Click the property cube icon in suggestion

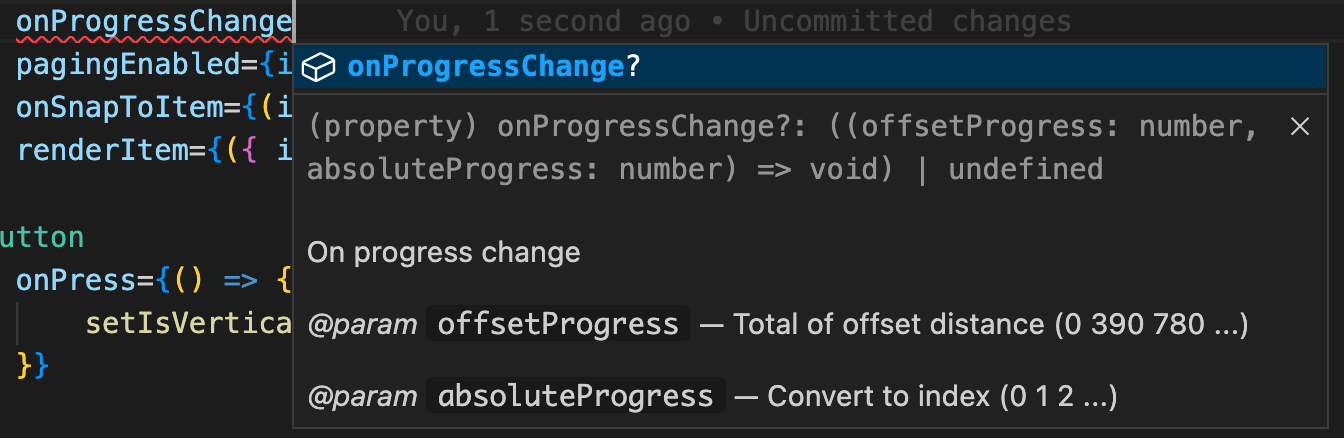[318, 68]
